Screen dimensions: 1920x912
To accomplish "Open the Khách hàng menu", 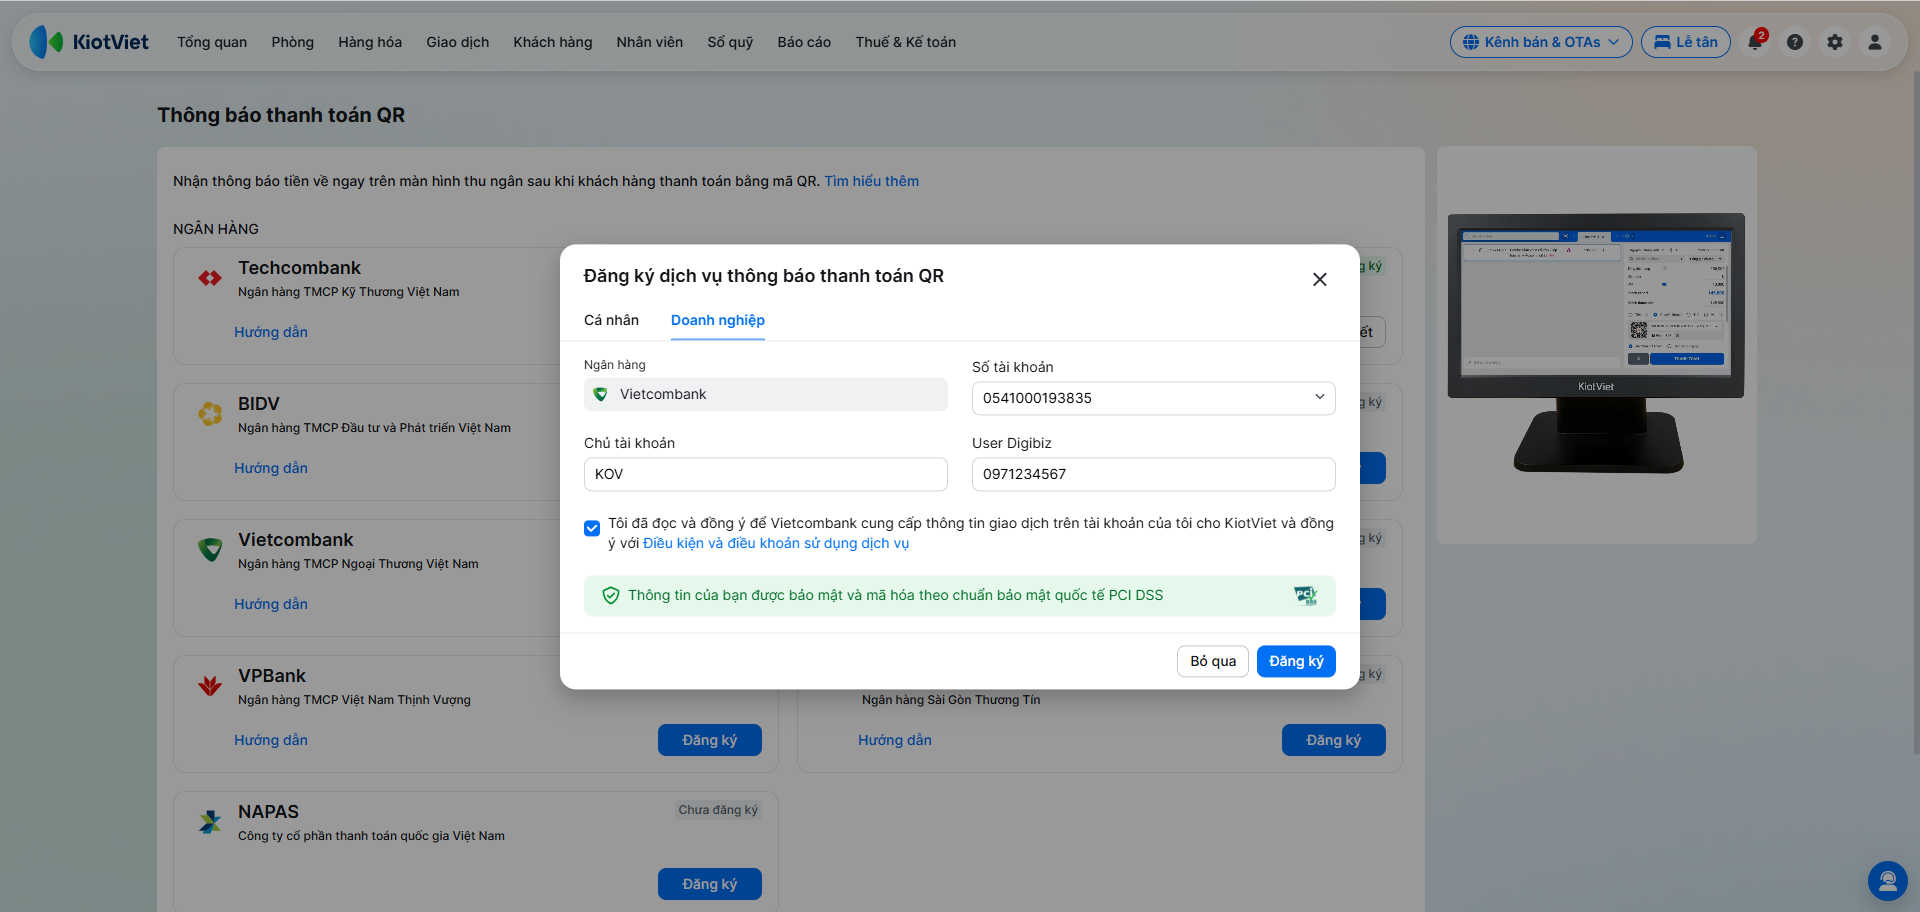I will (x=553, y=42).
